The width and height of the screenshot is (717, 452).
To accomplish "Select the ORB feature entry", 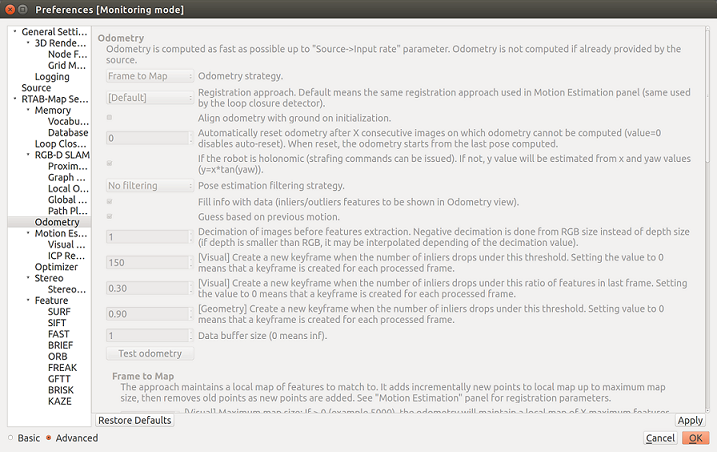I will click(x=58, y=358).
